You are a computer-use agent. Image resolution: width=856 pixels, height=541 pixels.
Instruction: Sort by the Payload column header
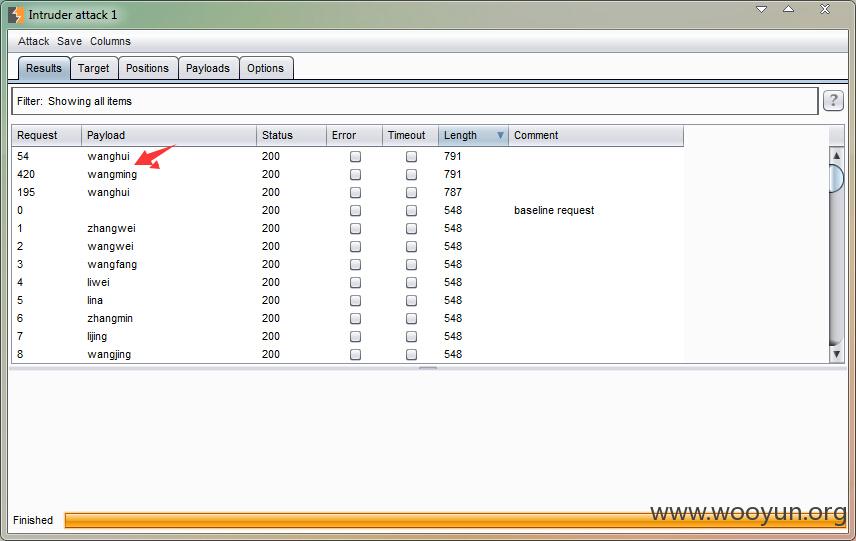click(169, 135)
